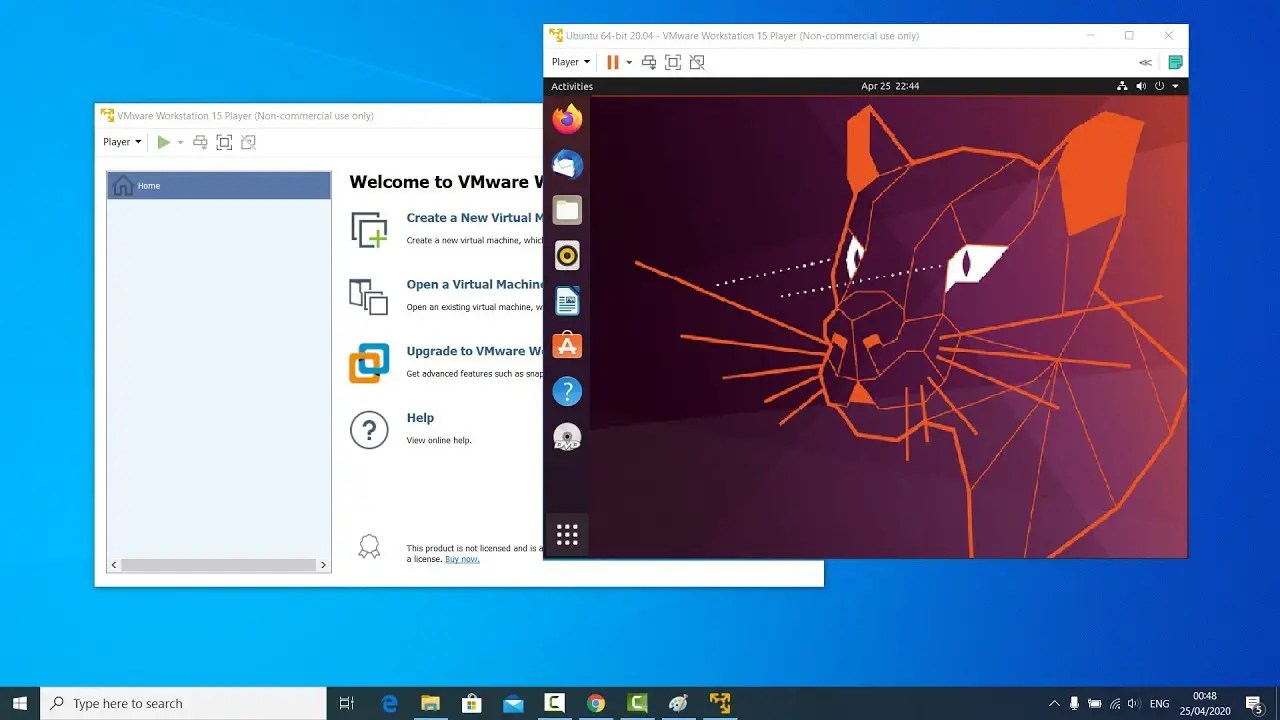Open Ubuntu's system menu chevron

click(1175, 86)
